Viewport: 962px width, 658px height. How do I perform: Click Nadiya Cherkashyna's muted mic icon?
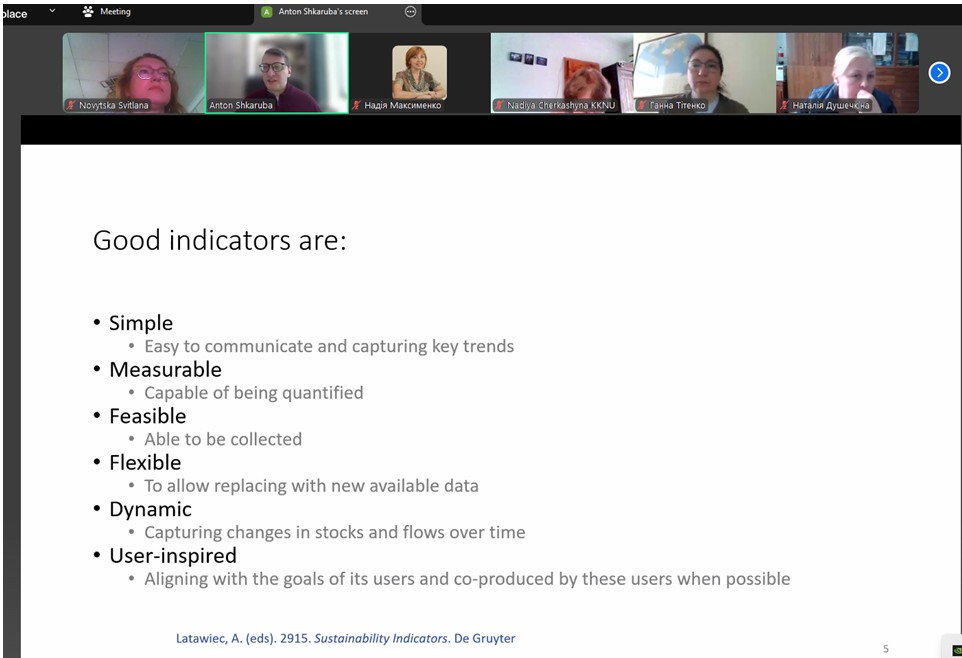point(499,105)
